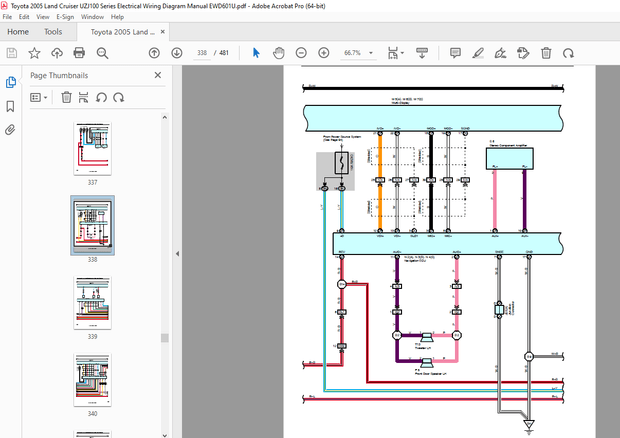Select page 340 thumbnail
The height and width of the screenshot is (438, 620).
click(x=93, y=380)
